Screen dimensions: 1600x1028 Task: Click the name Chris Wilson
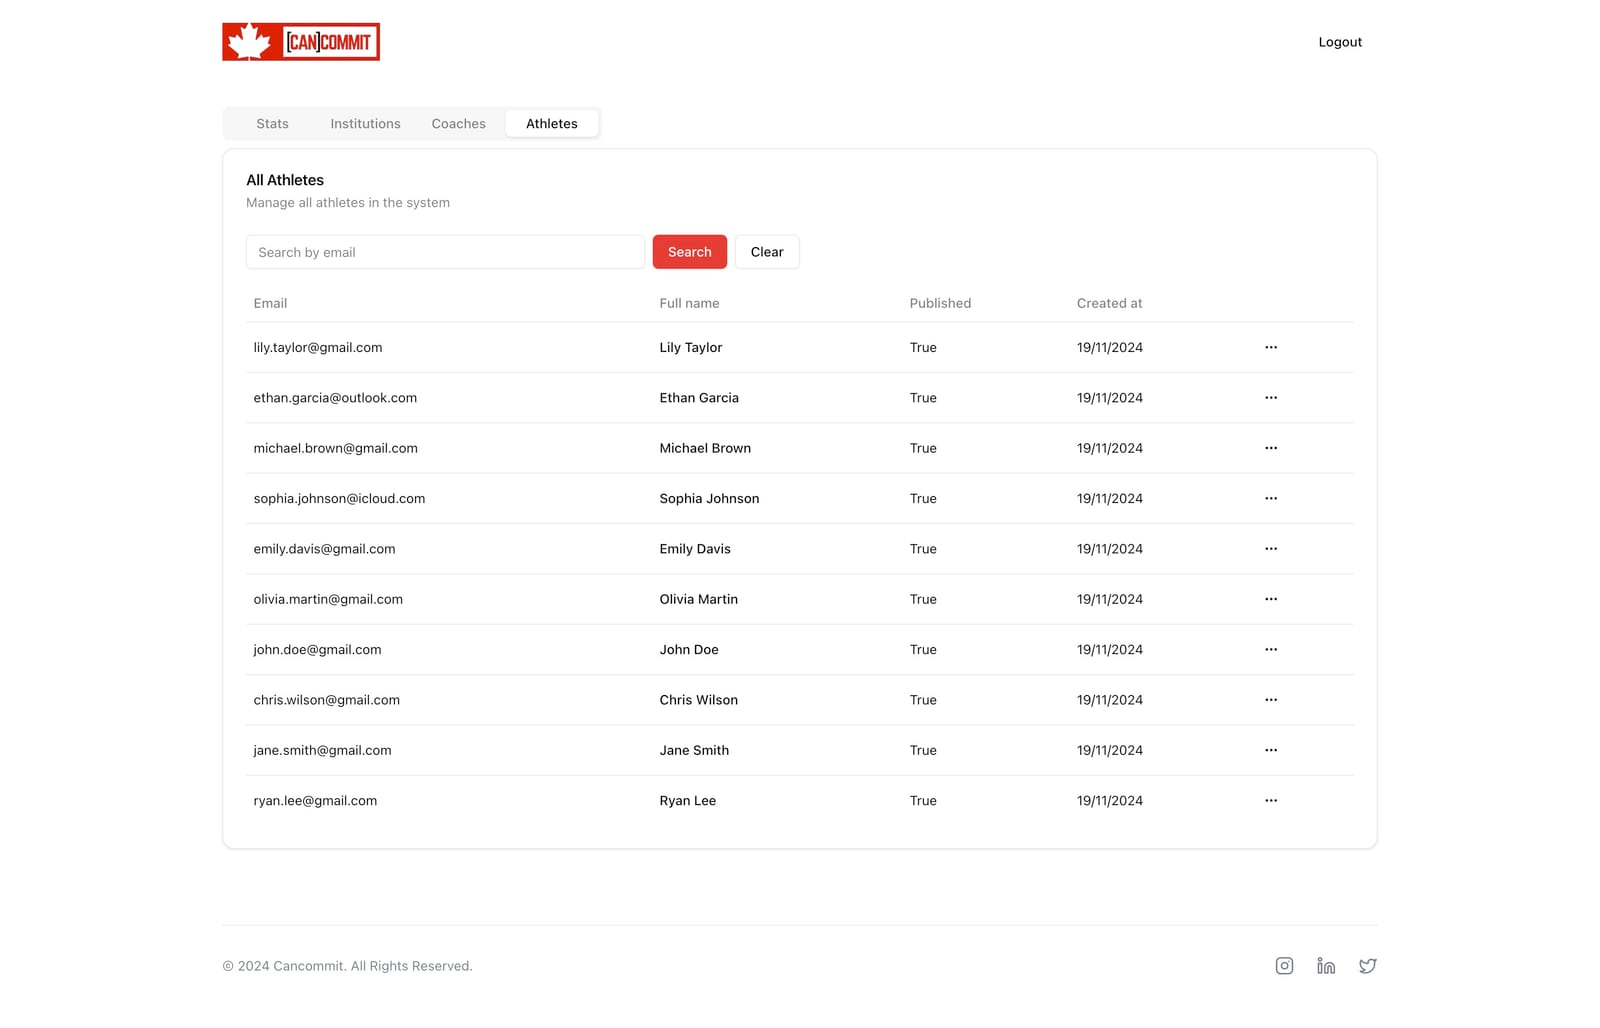point(698,700)
